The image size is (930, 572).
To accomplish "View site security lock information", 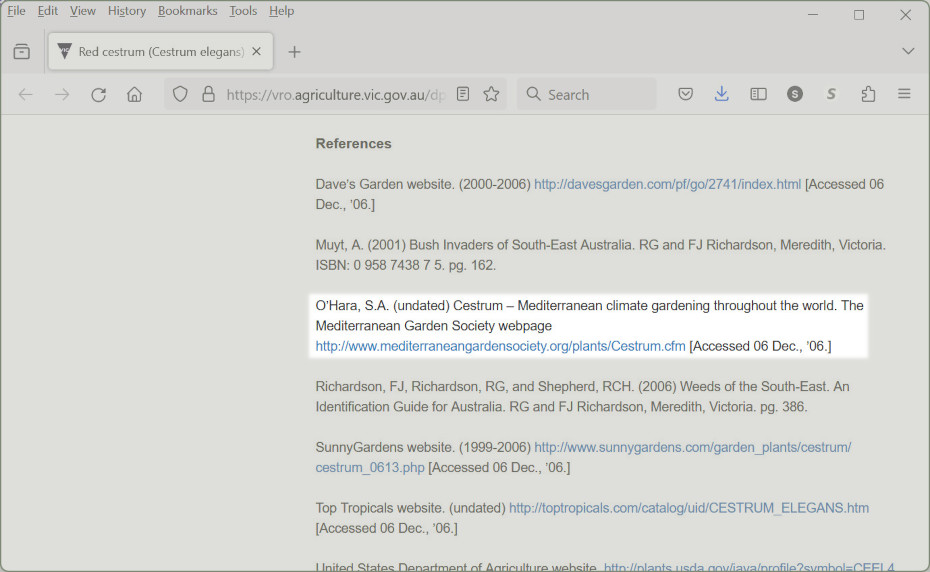I will (x=208, y=94).
